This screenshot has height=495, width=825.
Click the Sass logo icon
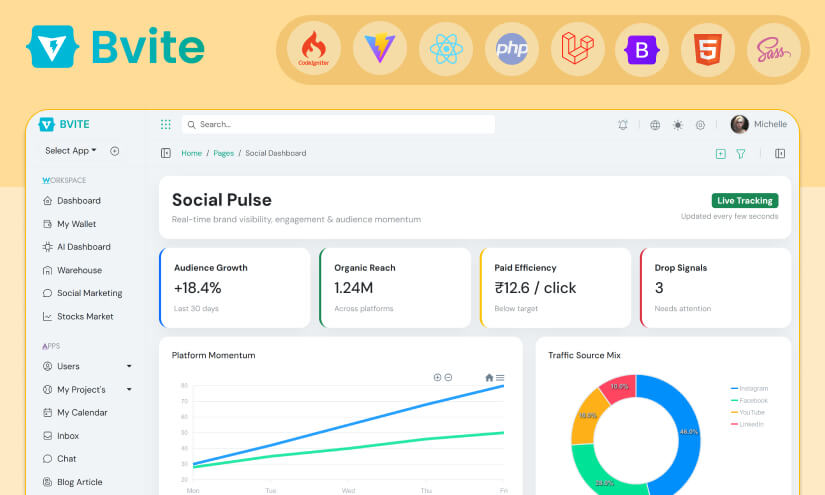[x=773, y=50]
